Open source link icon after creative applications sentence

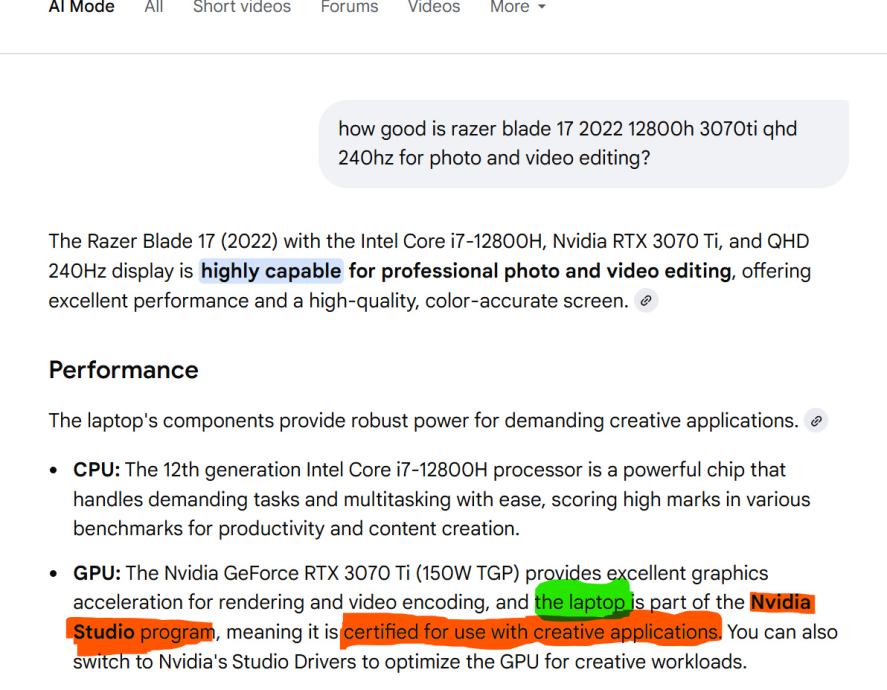pyautogui.click(x=816, y=421)
